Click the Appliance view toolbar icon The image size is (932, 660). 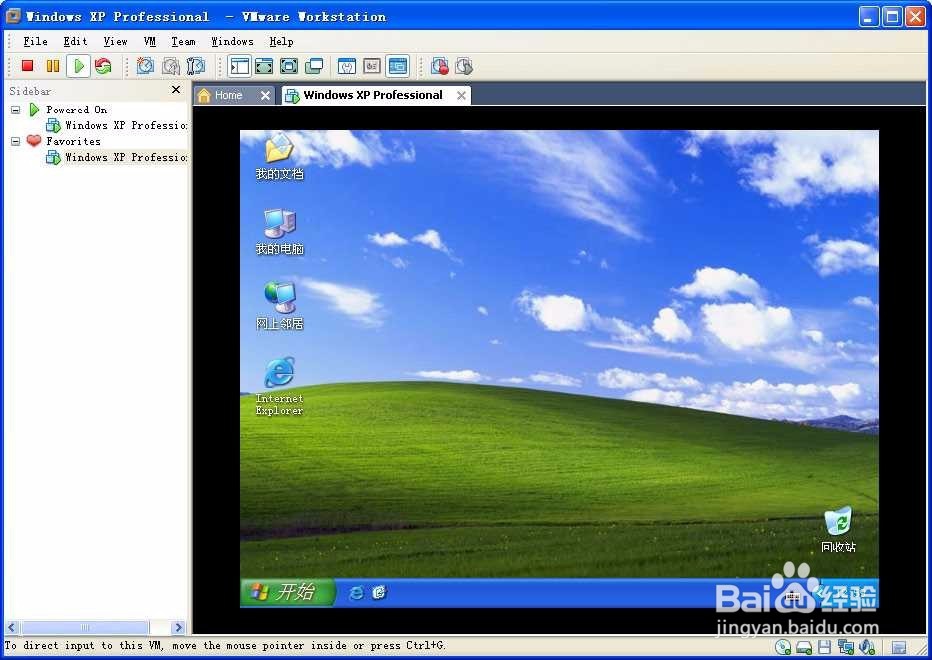[x=372, y=66]
